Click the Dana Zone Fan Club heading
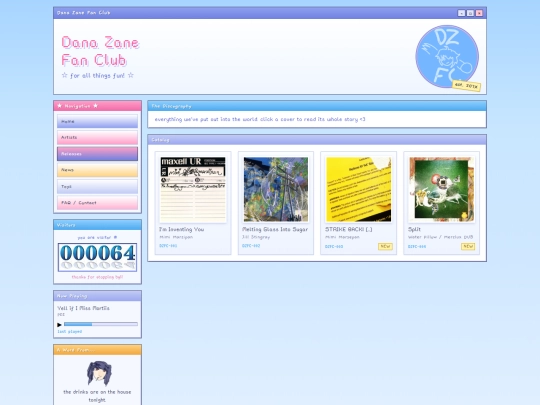Image resolution: width=540 pixels, height=405 pixels. pos(100,51)
